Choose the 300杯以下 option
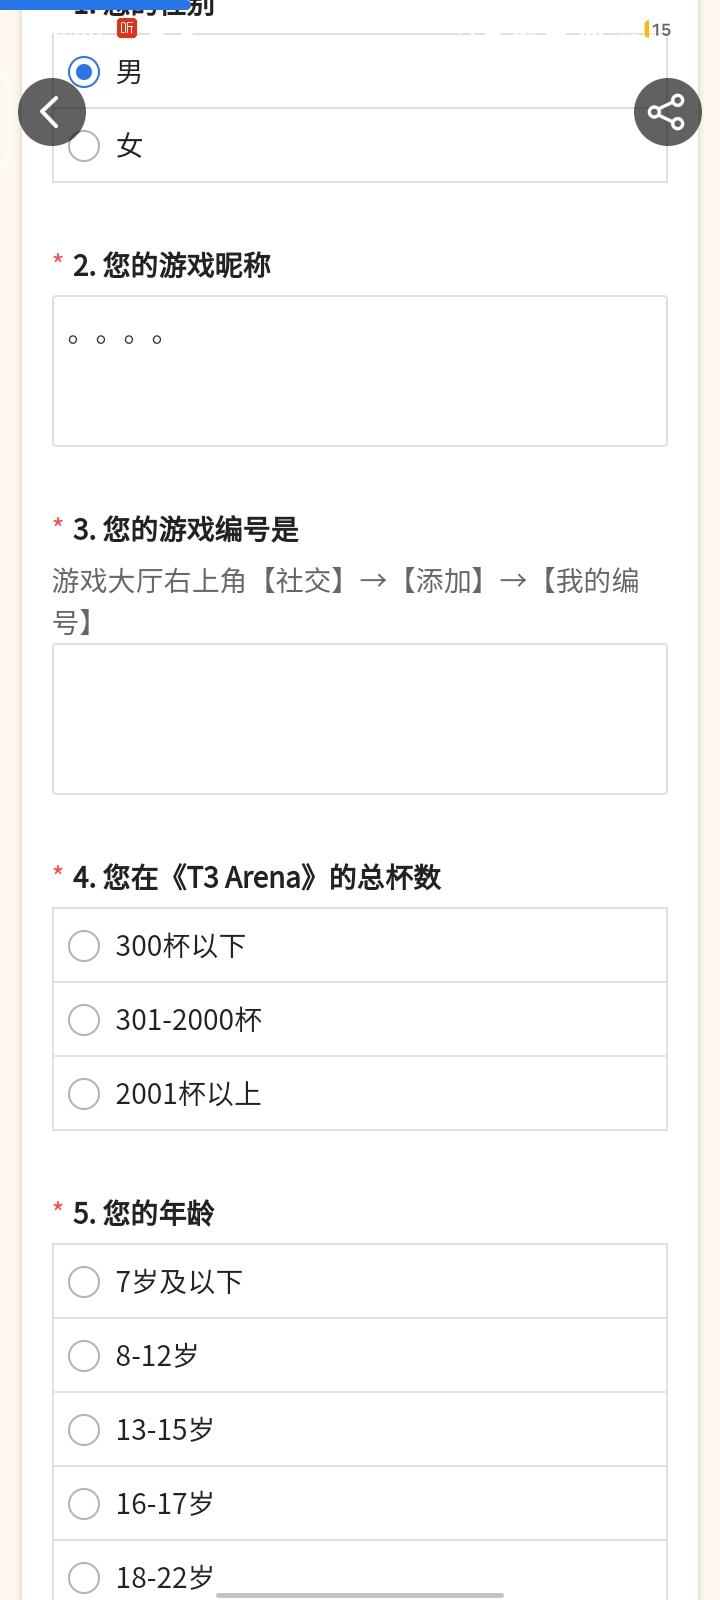This screenshot has width=720, height=1600. click(84, 946)
